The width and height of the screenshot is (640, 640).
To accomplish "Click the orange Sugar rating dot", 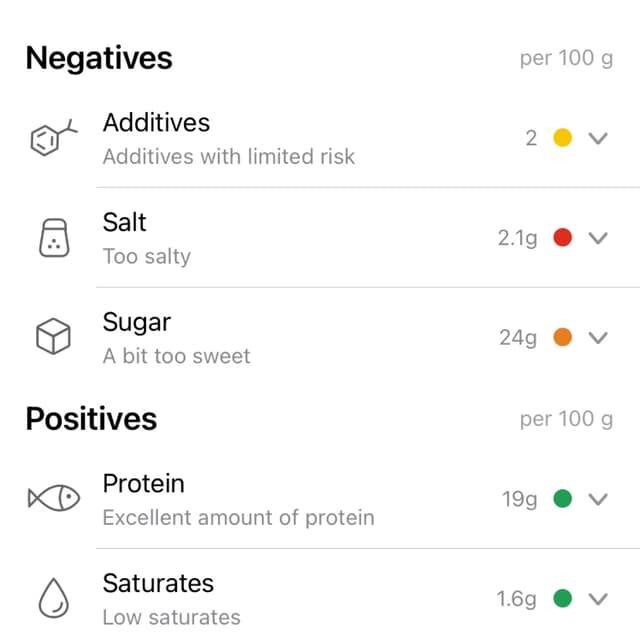I will (562, 337).
